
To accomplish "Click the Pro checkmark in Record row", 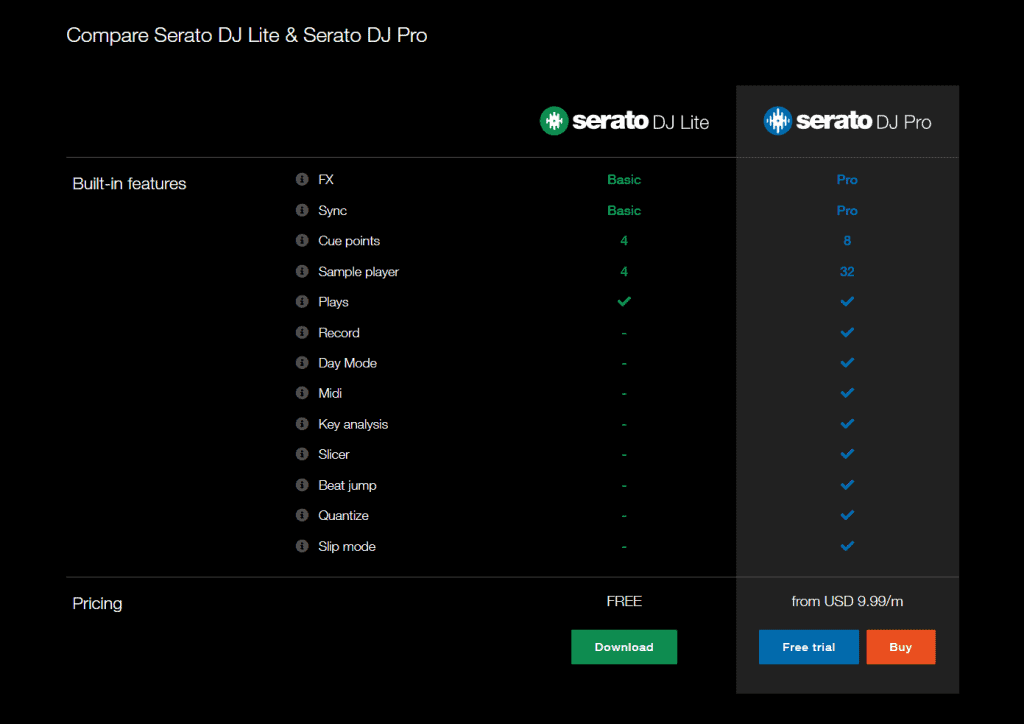I will pyautogui.click(x=847, y=332).
